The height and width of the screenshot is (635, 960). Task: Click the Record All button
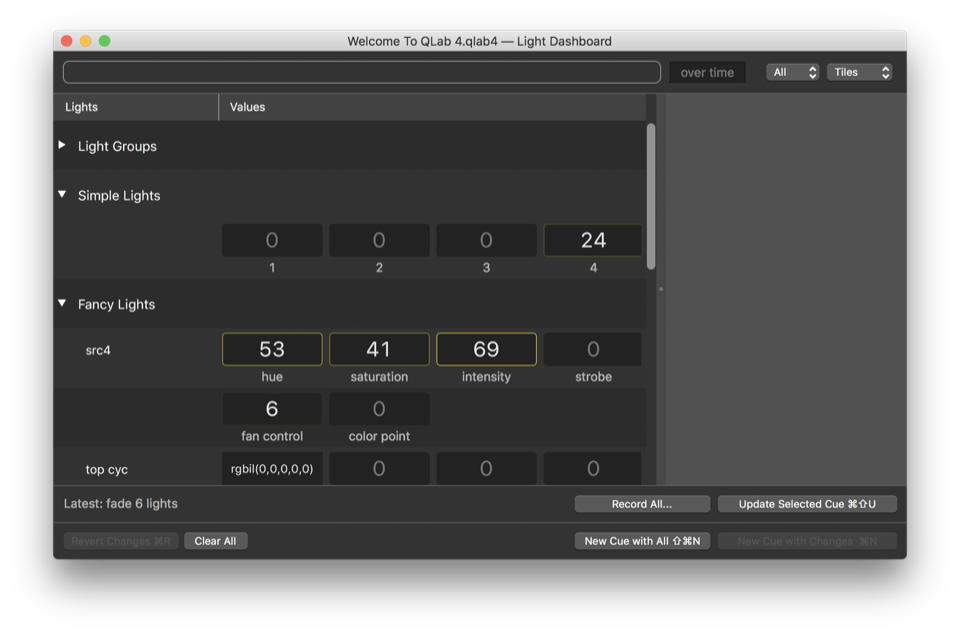642,504
